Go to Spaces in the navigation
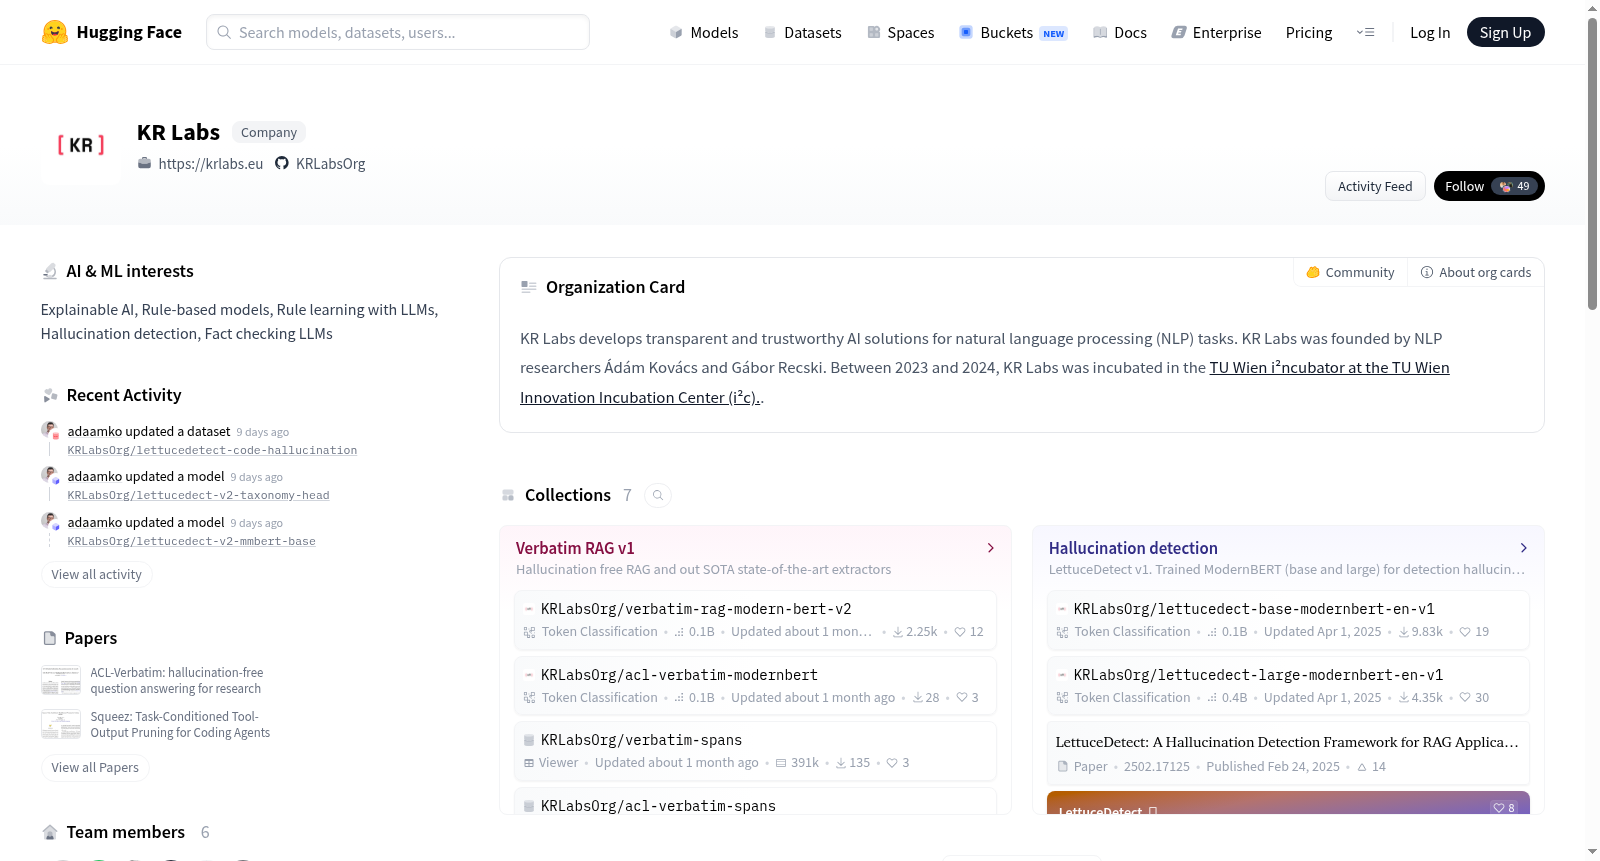Image resolution: width=1600 pixels, height=861 pixels. (900, 32)
